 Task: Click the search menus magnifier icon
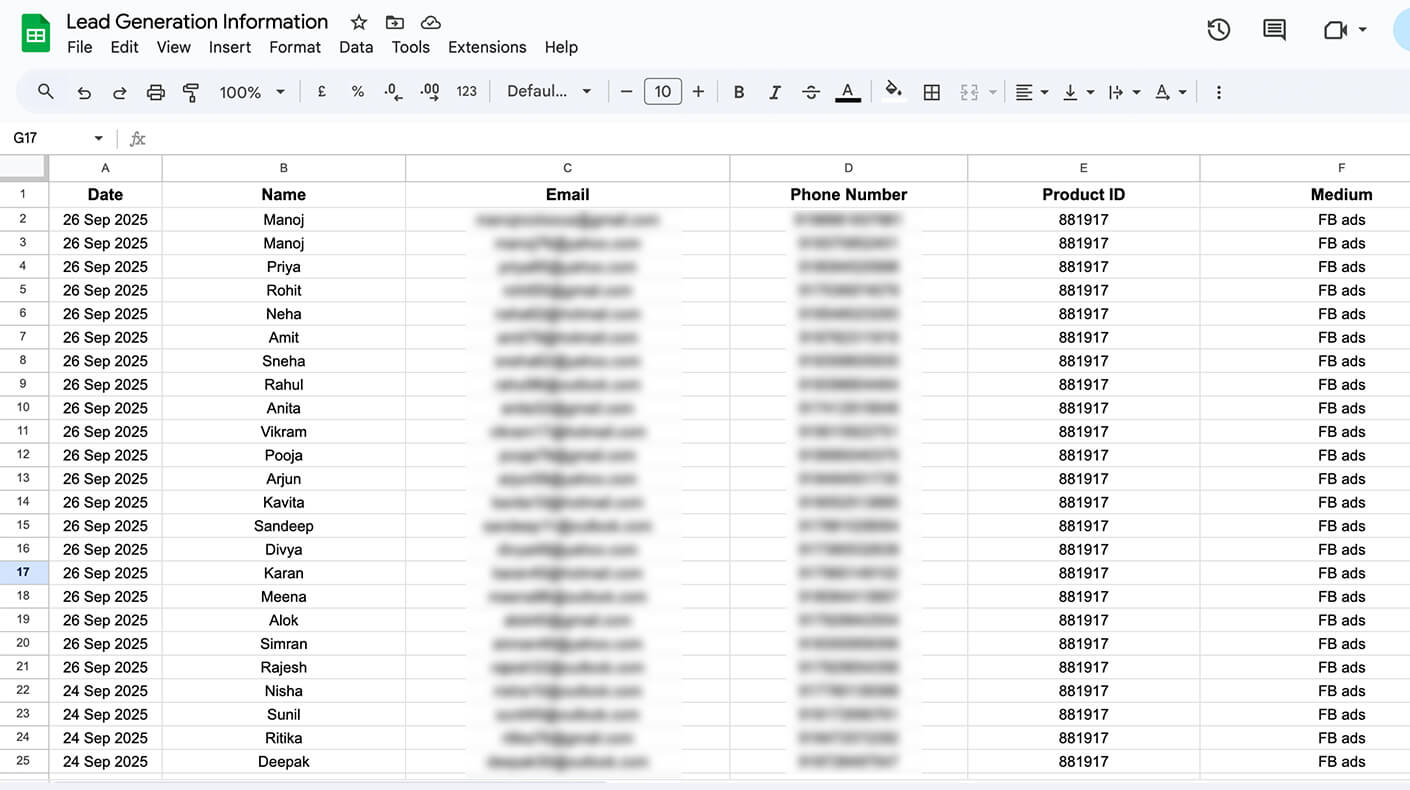[46, 92]
